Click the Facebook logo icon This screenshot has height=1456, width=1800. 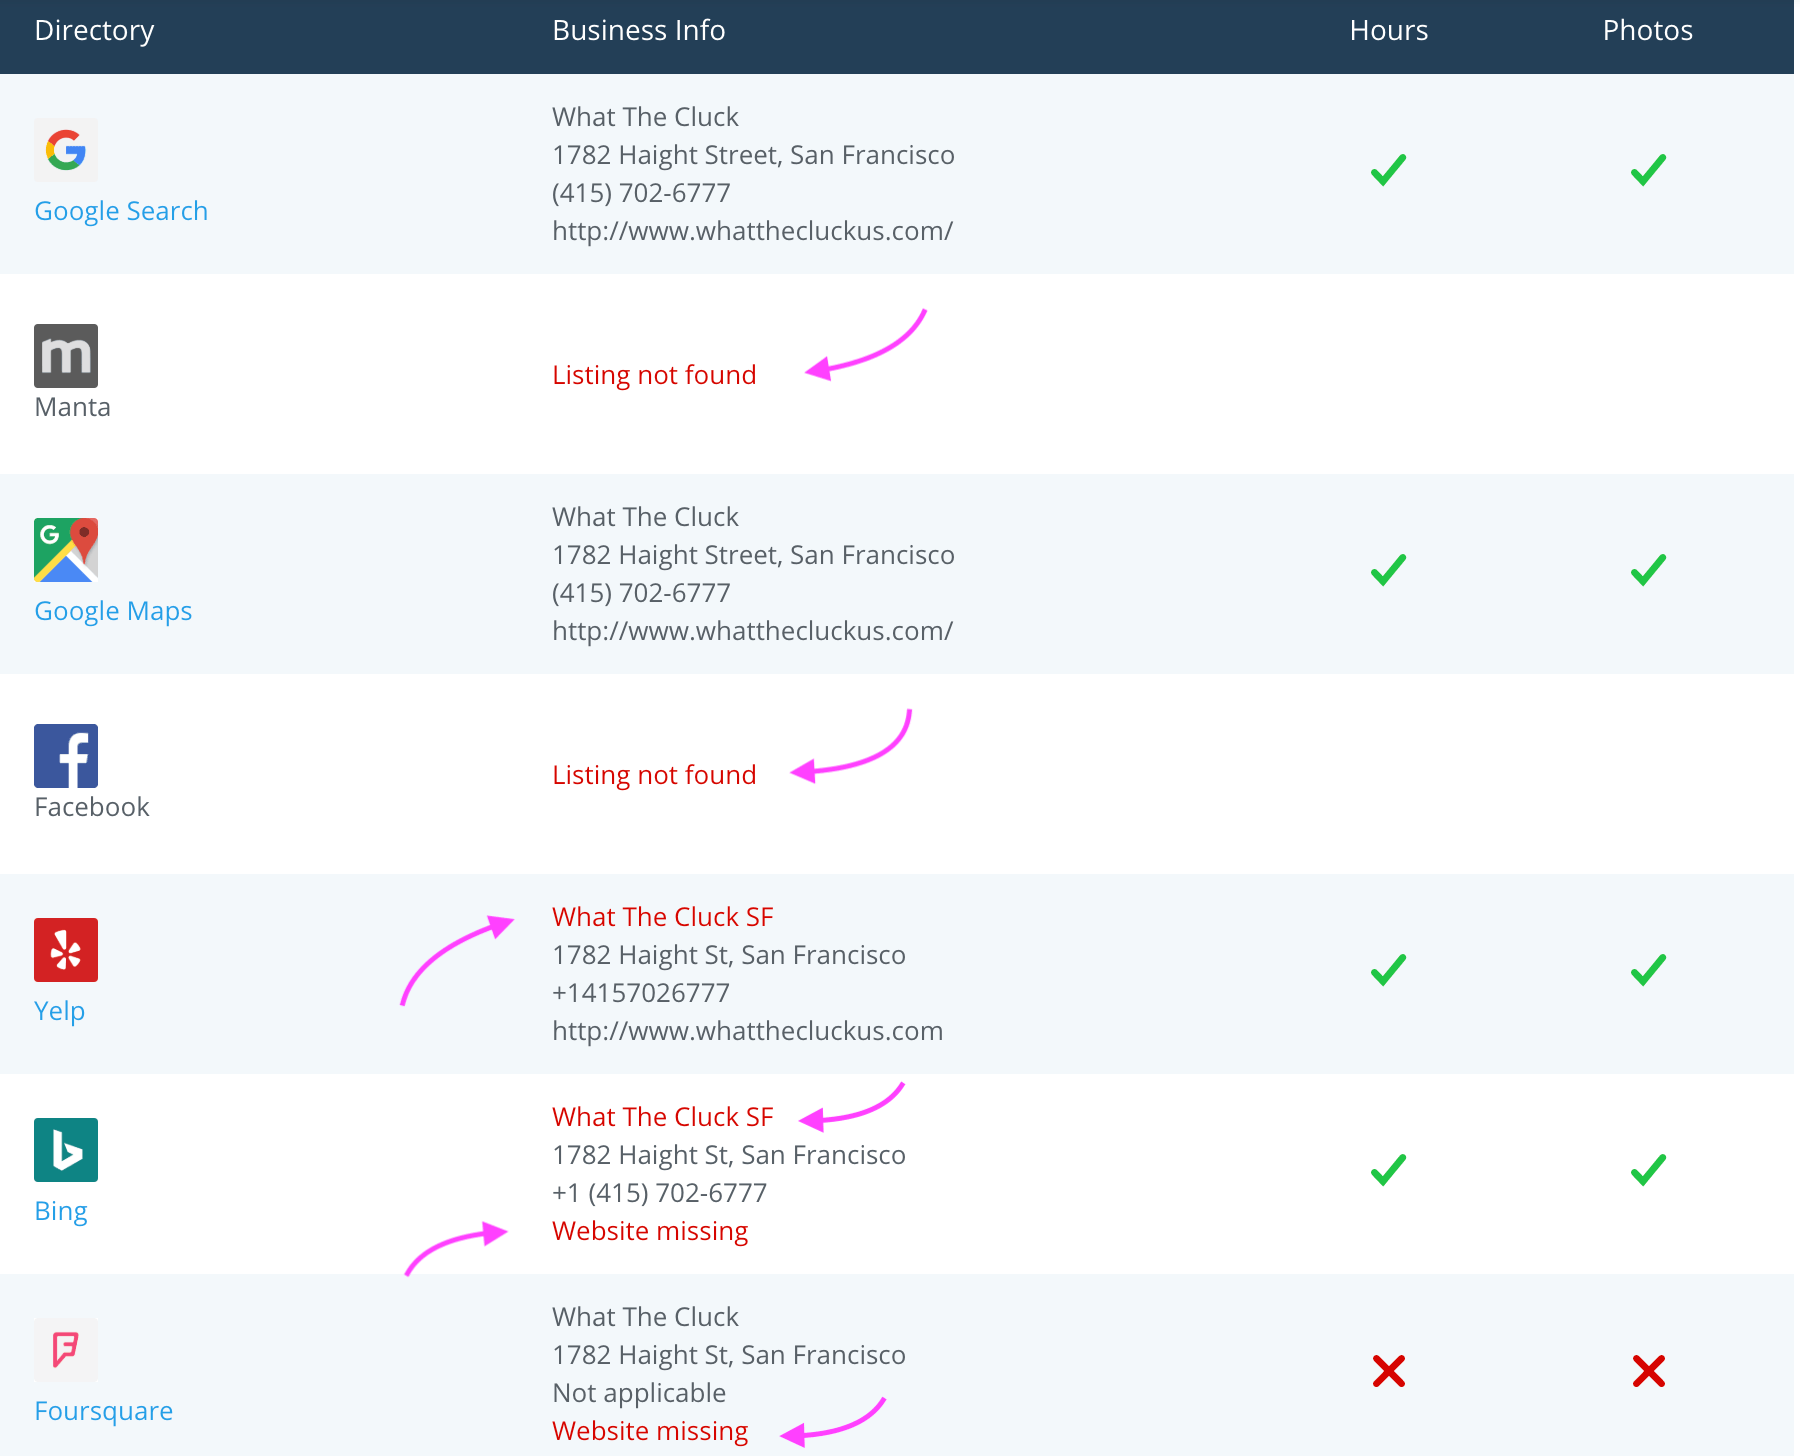[66, 756]
